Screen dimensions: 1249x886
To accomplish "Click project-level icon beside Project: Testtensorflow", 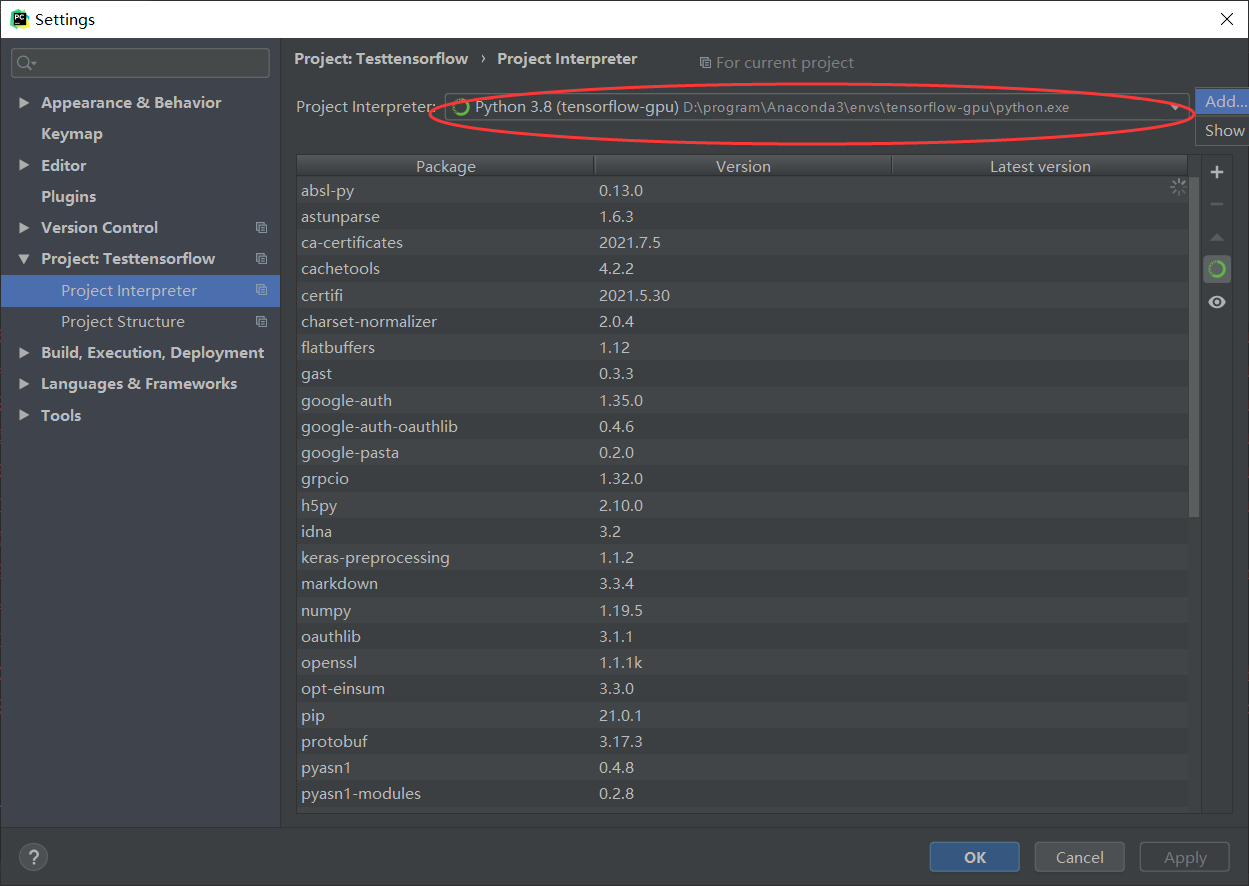I will [x=262, y=259].
